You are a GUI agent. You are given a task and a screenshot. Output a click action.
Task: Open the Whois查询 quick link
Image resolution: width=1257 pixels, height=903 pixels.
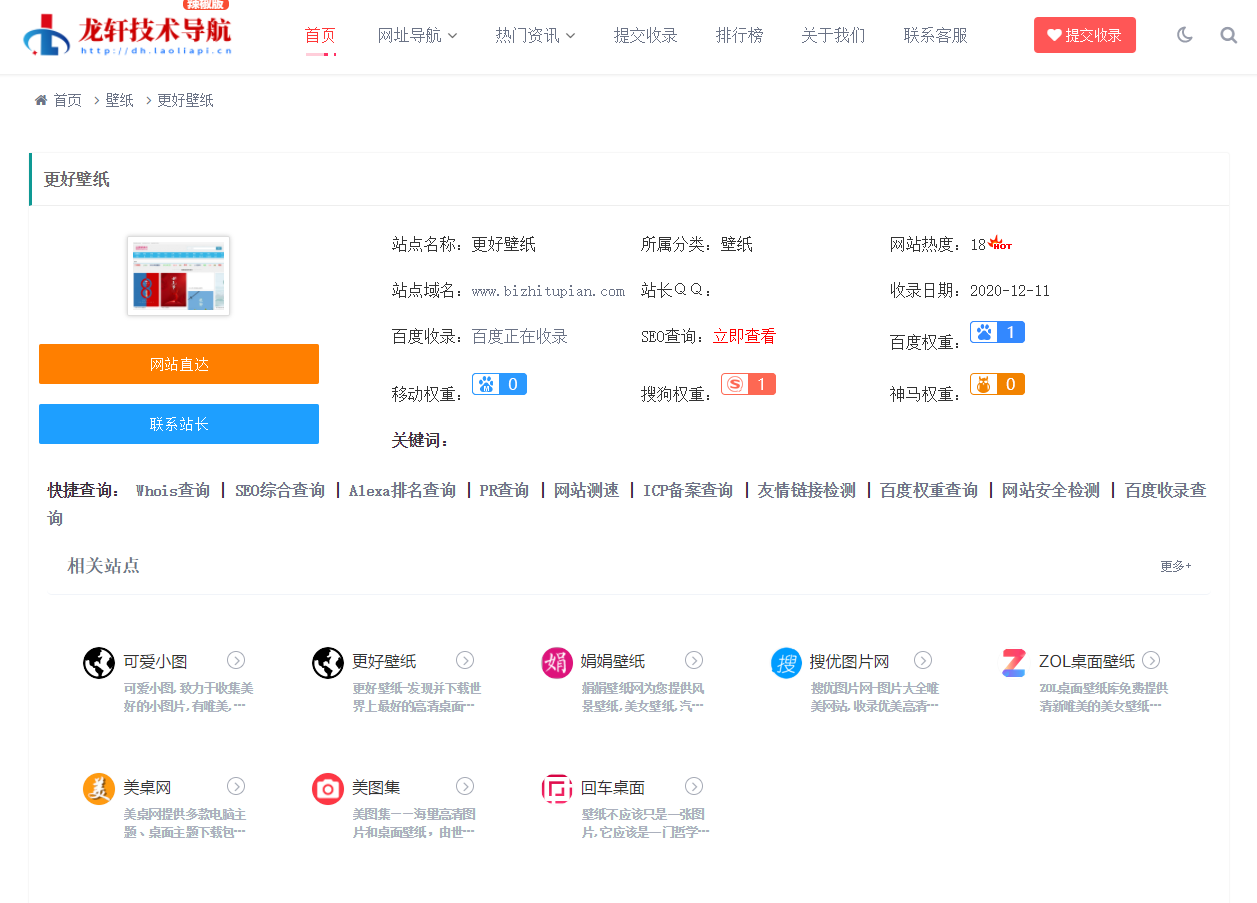click(173, 490)
